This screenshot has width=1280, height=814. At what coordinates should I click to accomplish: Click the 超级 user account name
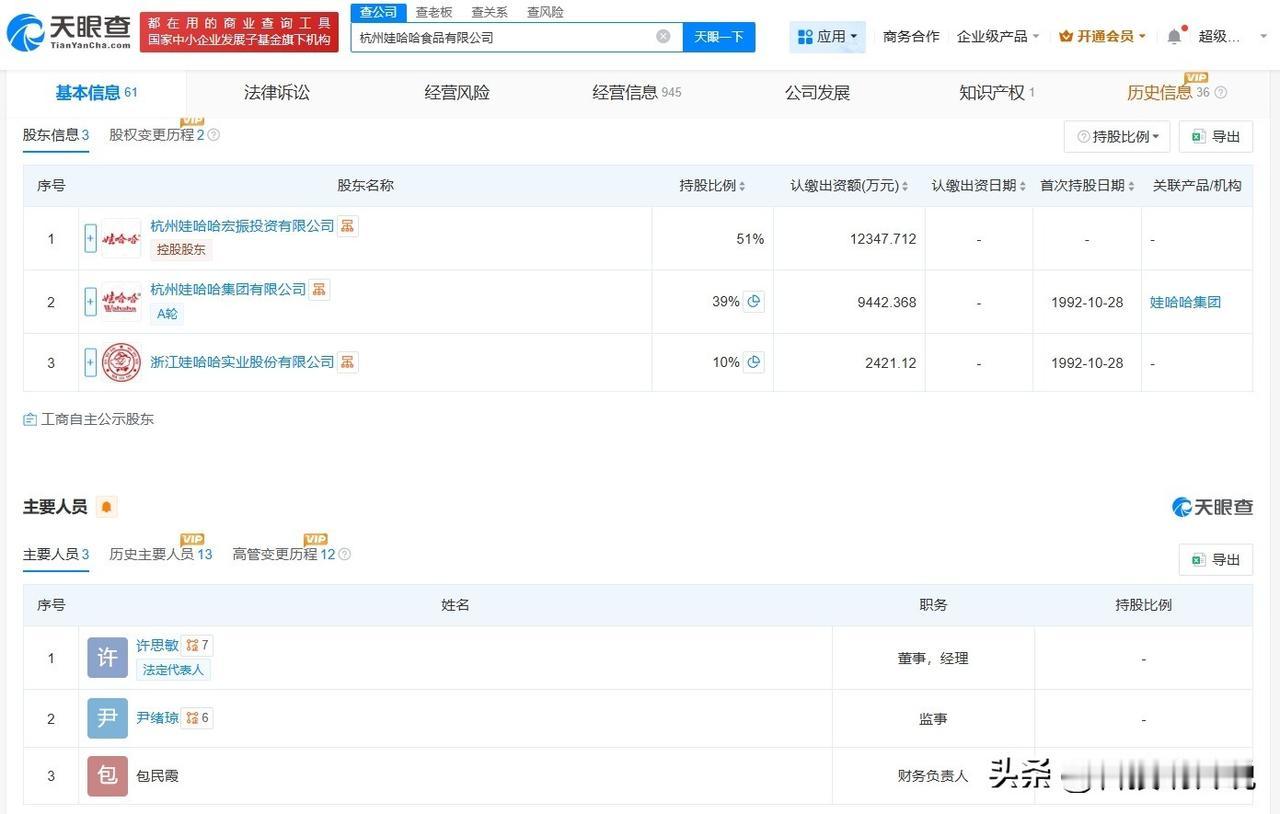pos(1220,37)
